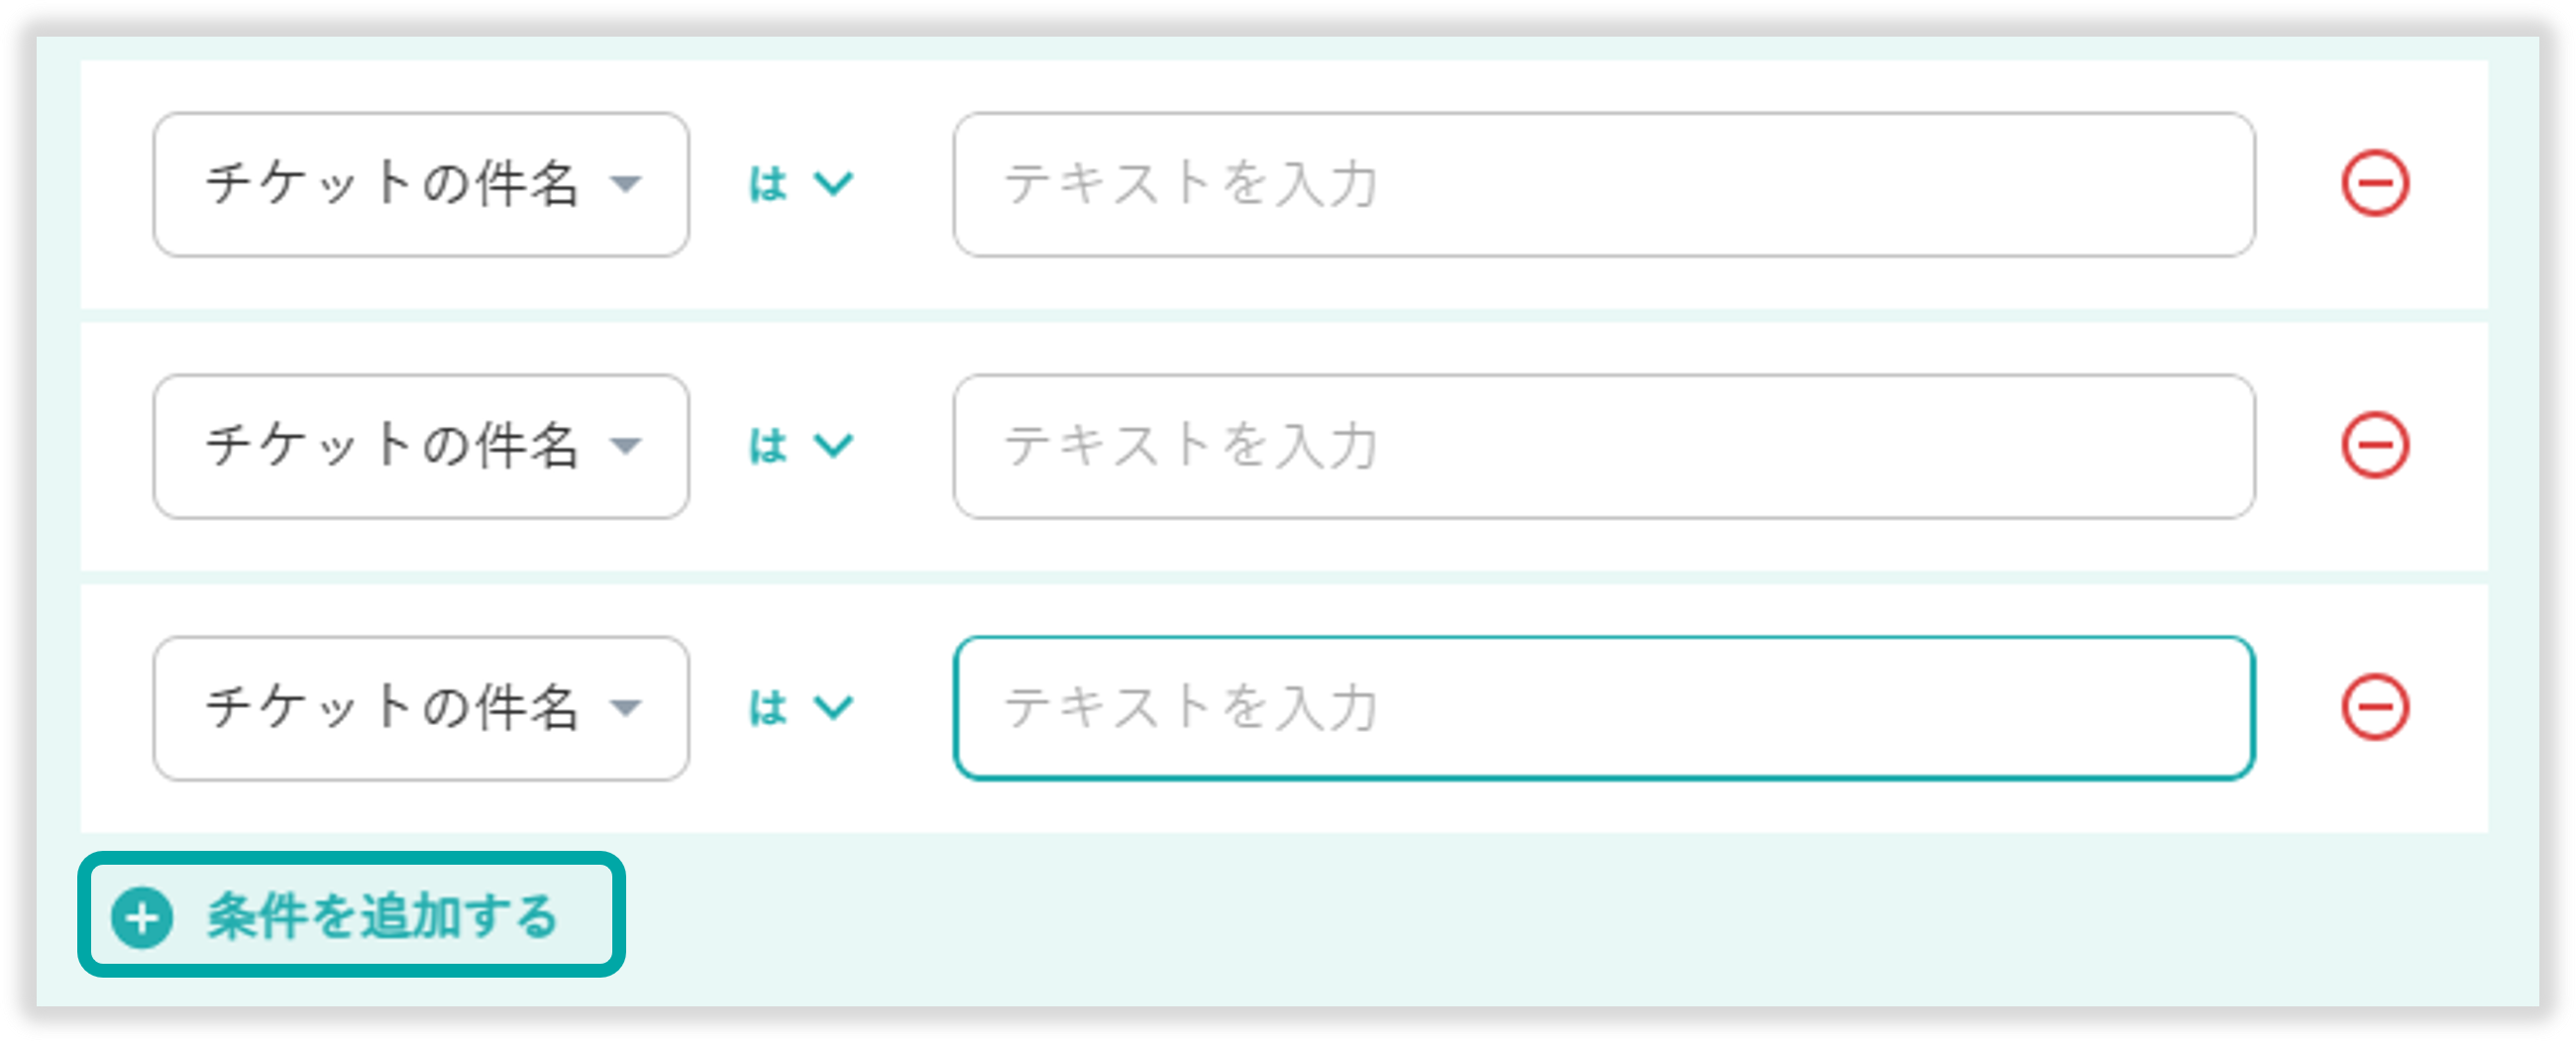Focus the first テキストを入力 text field
Image resolution: width=2576 pixels, height=1043 pixels.
1603,184
